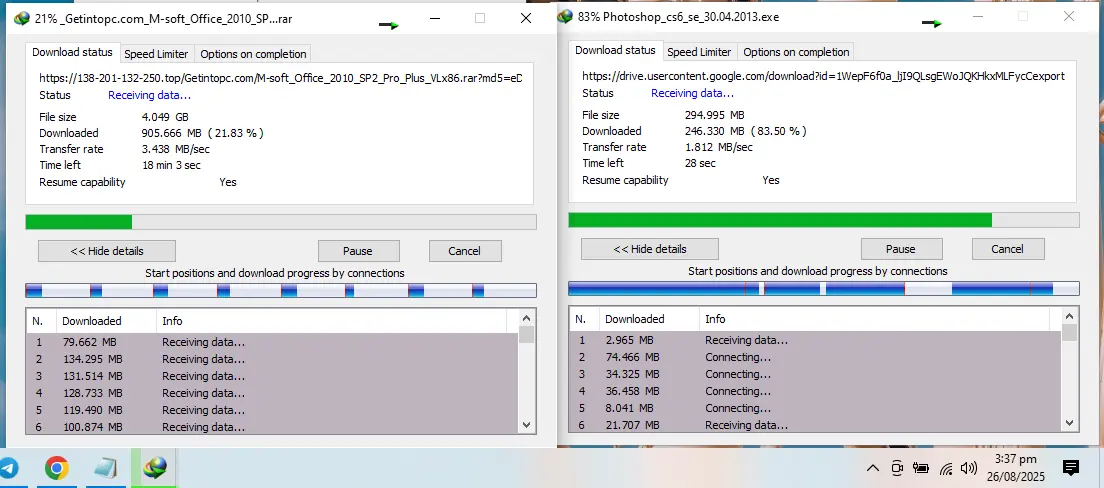Select connection row with 134.295 MB

click(273, 359)
